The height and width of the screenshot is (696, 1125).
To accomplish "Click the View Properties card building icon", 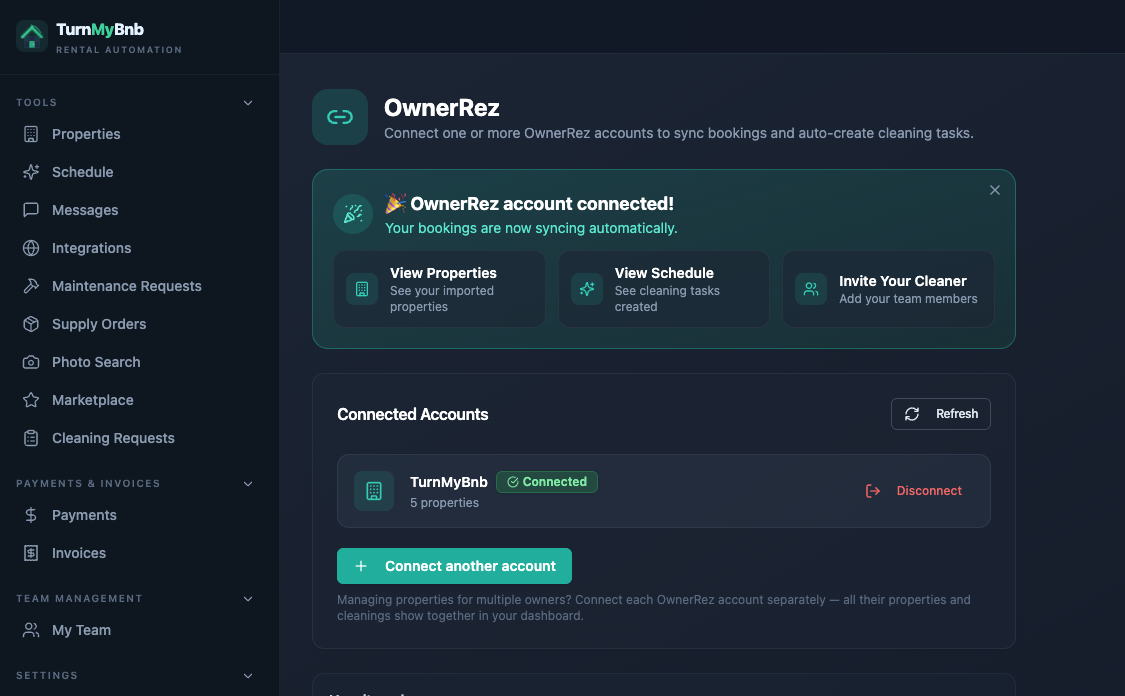I will click(362, 289).
